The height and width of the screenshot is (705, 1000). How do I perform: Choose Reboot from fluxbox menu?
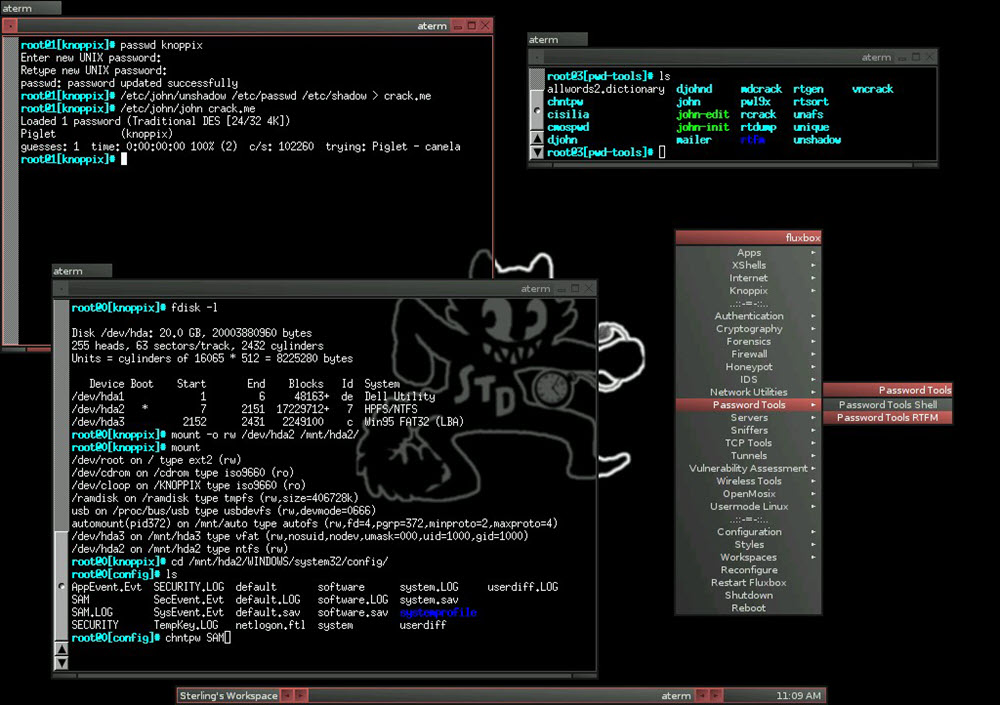pos(749,608)
